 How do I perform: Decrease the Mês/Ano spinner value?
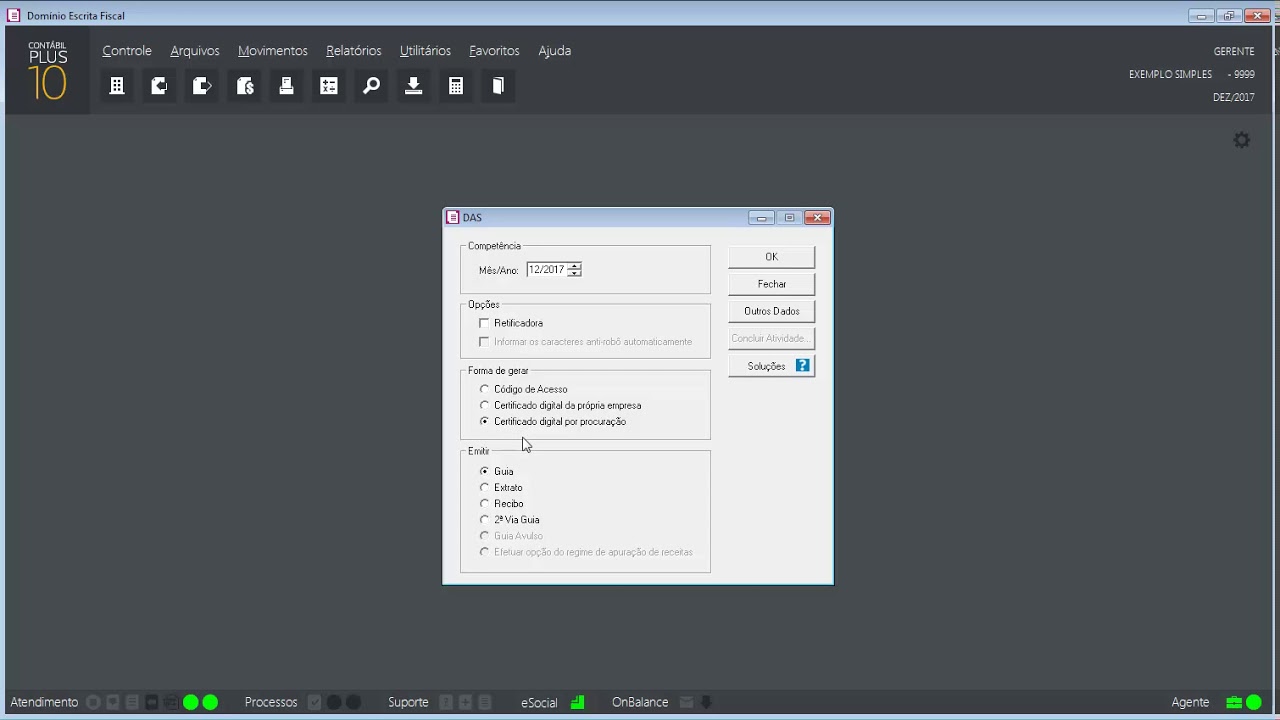[574, 273]
